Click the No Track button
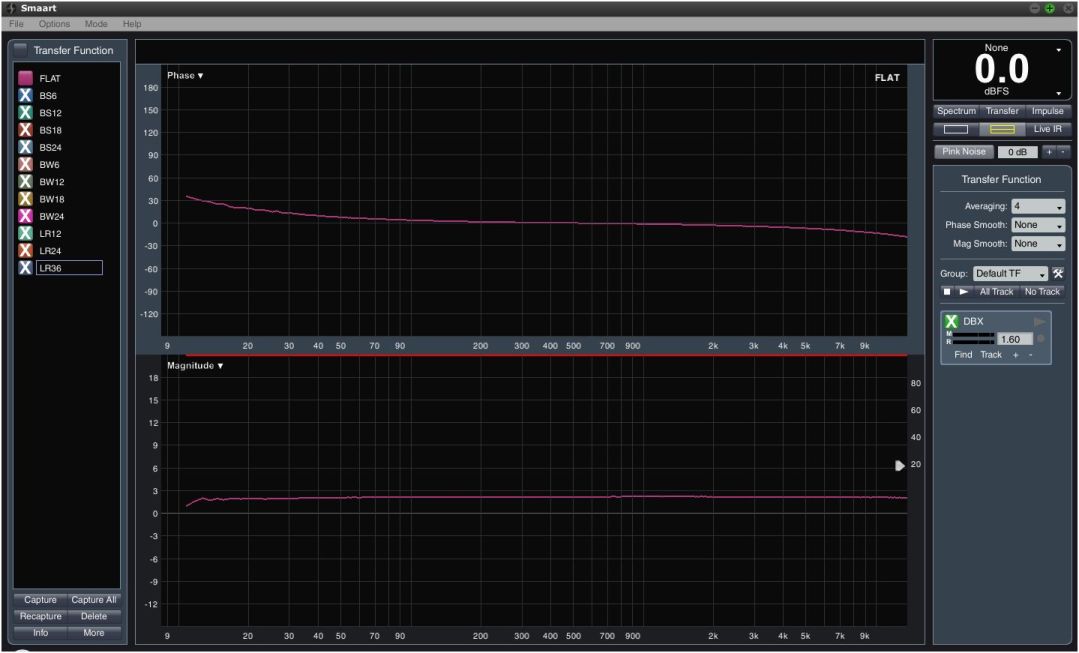This screenshot has height=653, width=1079. (x=1042, y=292)
